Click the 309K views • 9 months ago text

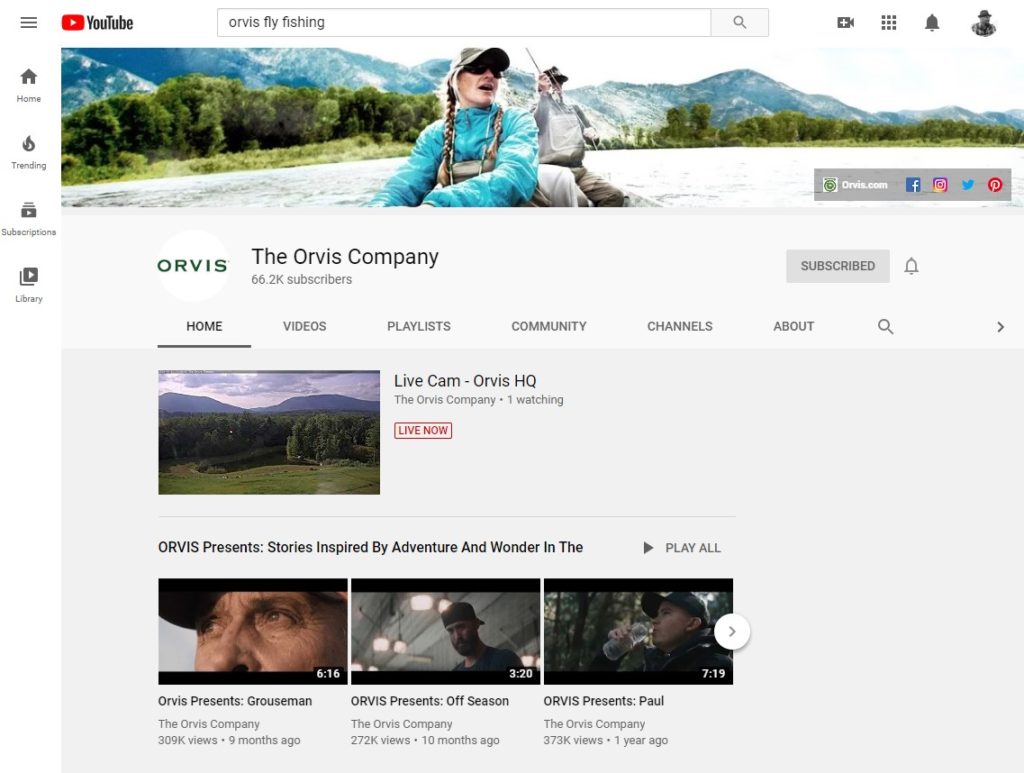click(x=229, y=740)
